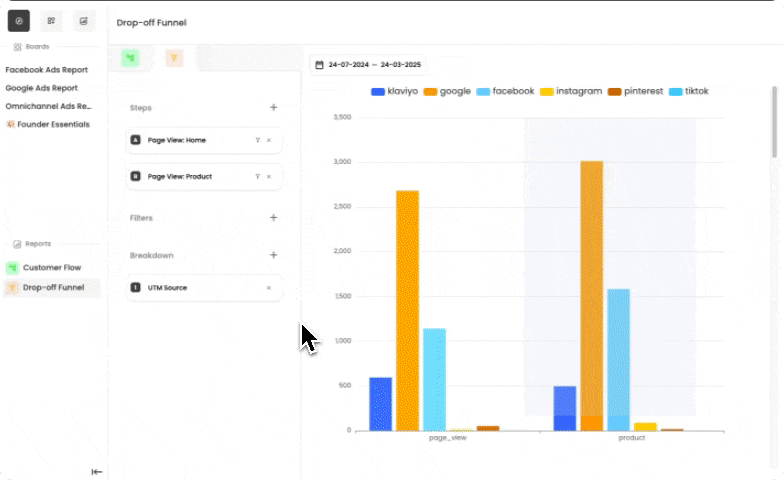Toggle the facebook legend series
This screenshot has width=784, height=480.
coord(506,92)
